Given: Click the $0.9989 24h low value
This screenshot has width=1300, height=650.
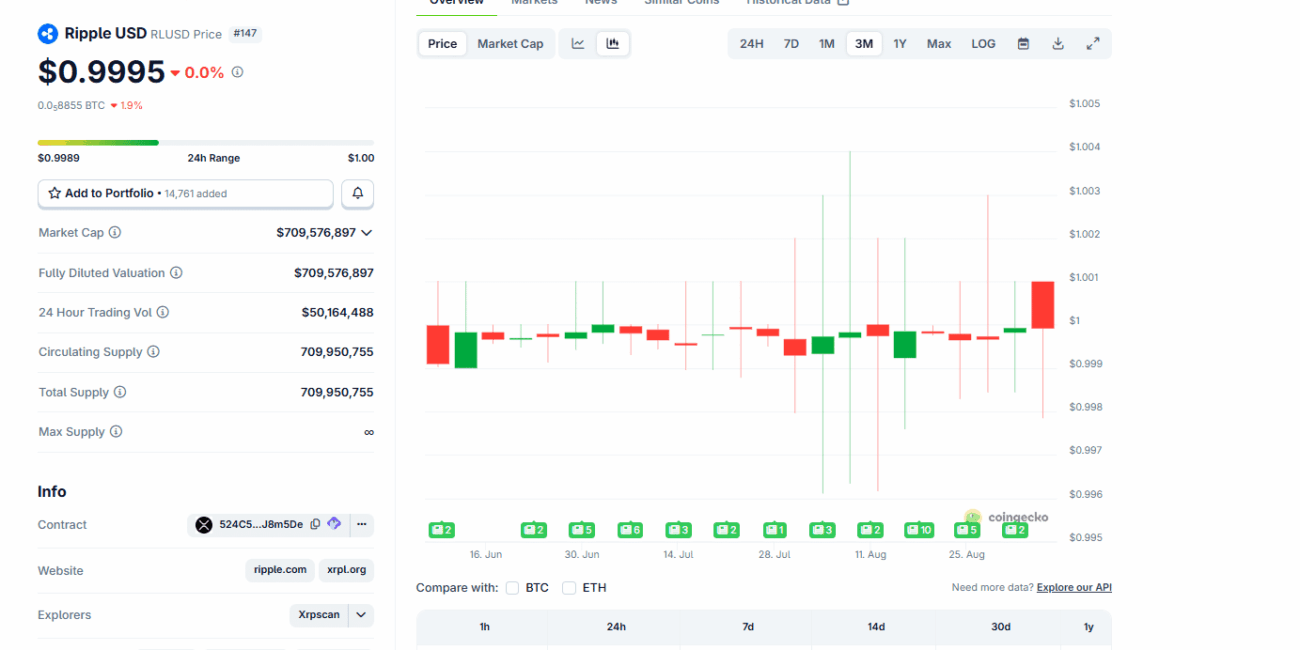Looking at the screenshot, I should click(59, 158).
